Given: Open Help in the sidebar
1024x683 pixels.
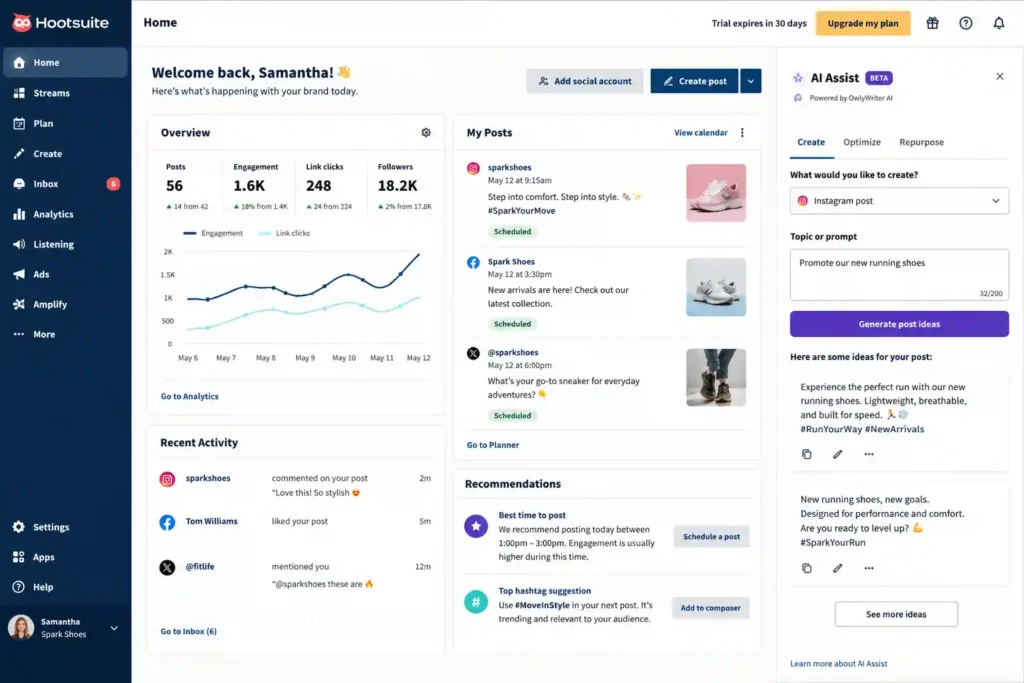Looking at the screenshot, I should (x=65, y=587).
